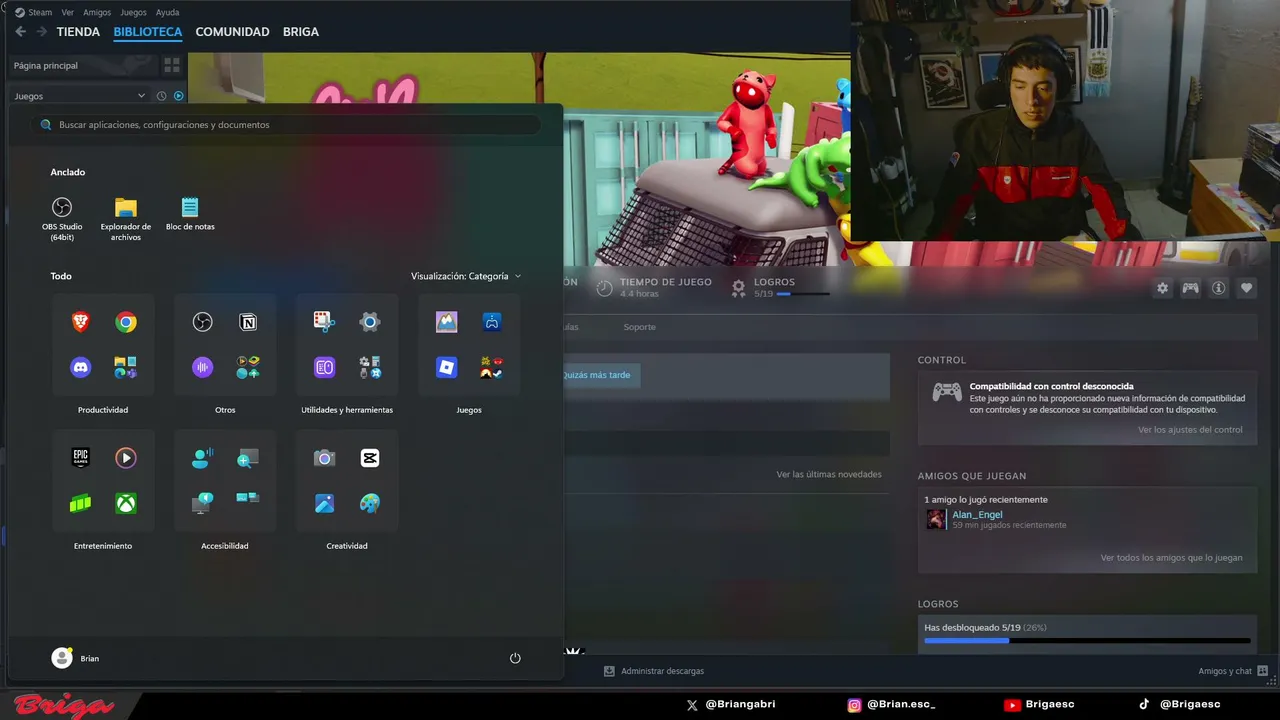Open Xbox app in Entretenimiento group

[126, 503]
